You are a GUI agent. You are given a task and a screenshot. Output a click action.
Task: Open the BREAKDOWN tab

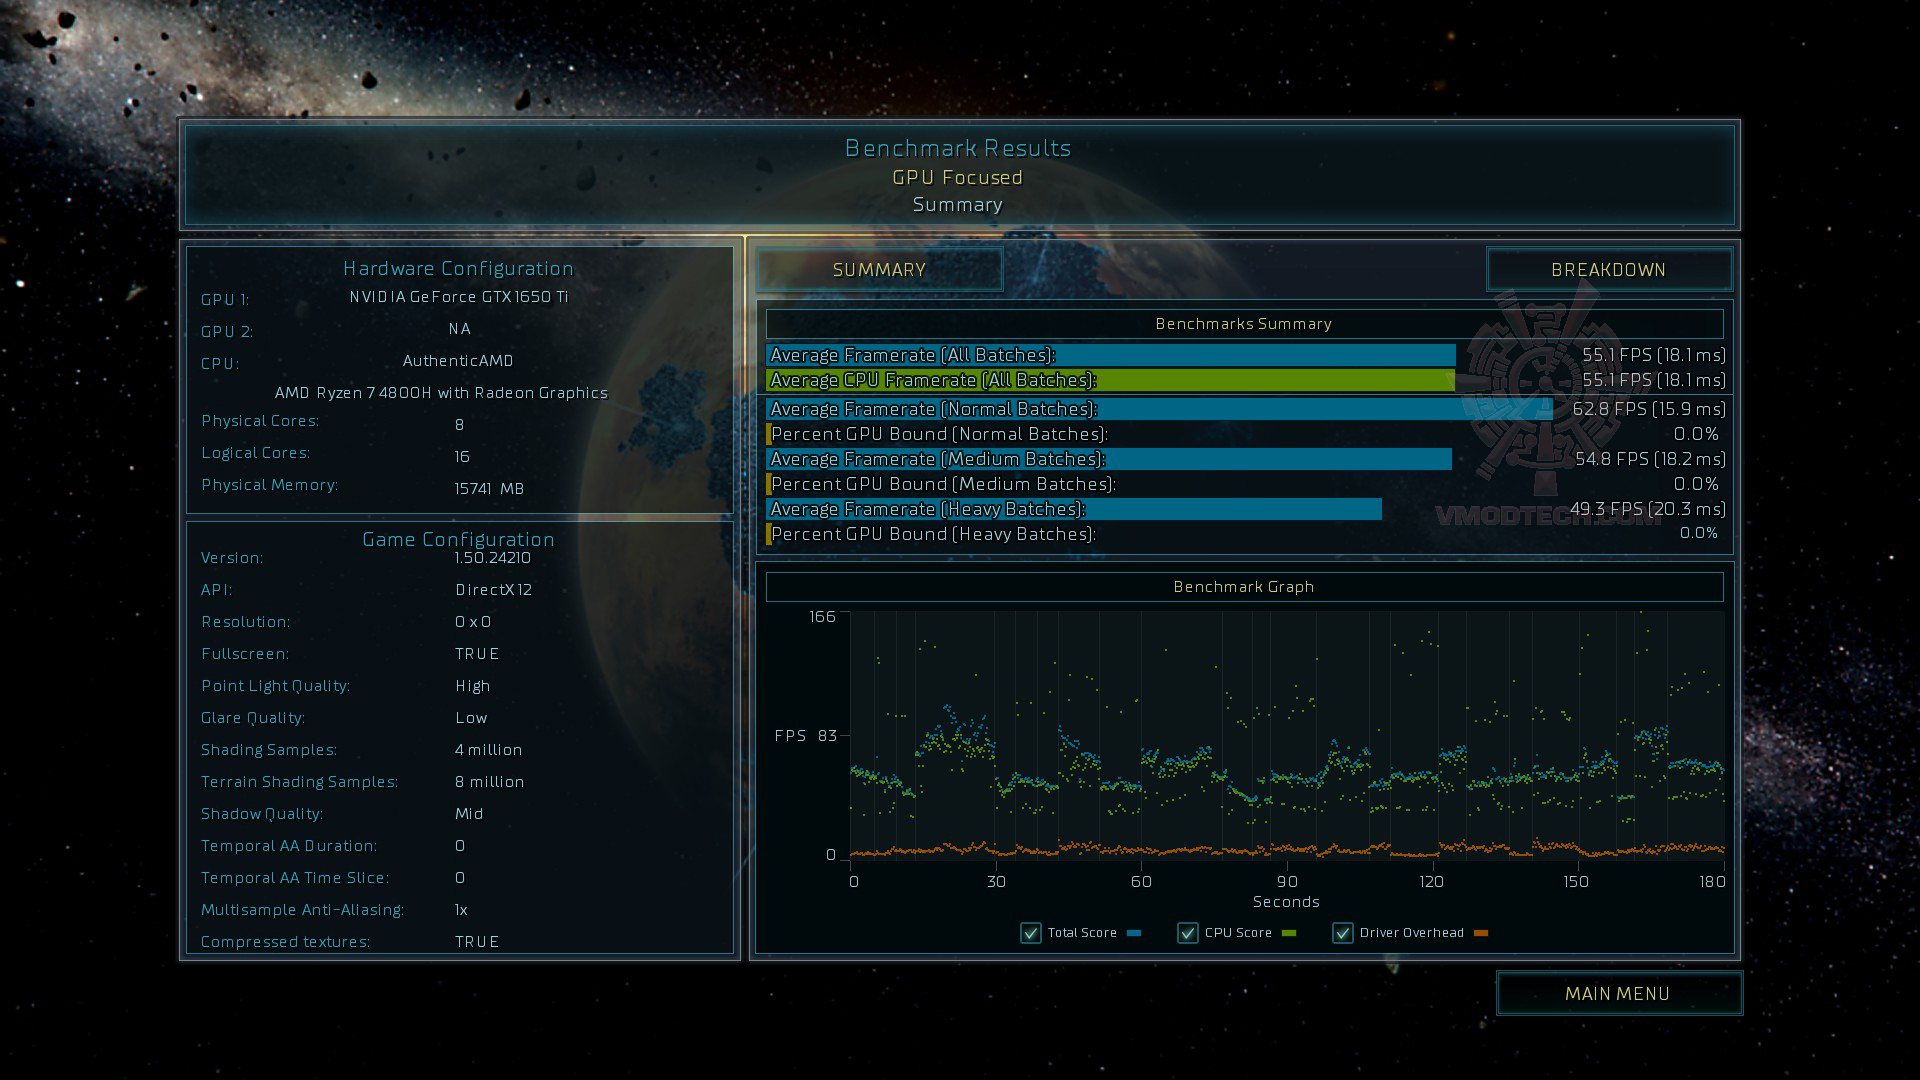tap(1608, 270)
